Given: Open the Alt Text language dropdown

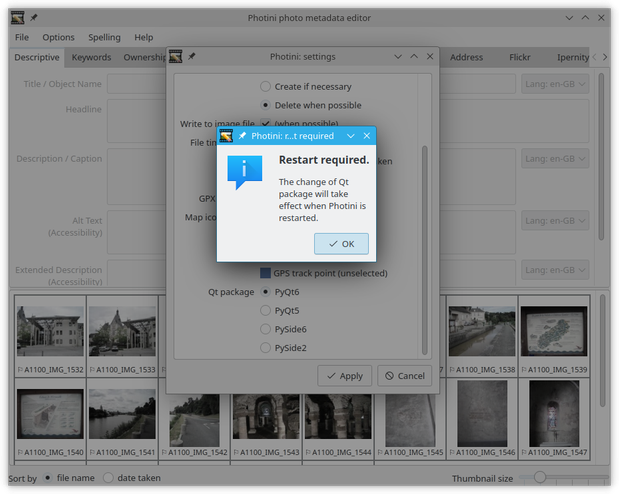Looking at the screenshot, I should [x=555, y=220].
